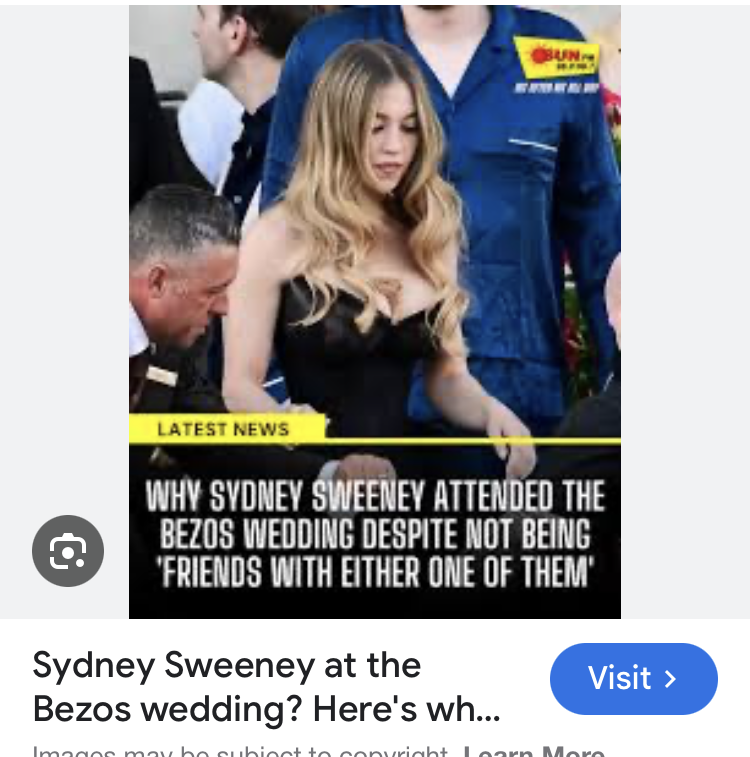Select the main news image preview
The image size is (750, 757).
click(x=375, y=312)
